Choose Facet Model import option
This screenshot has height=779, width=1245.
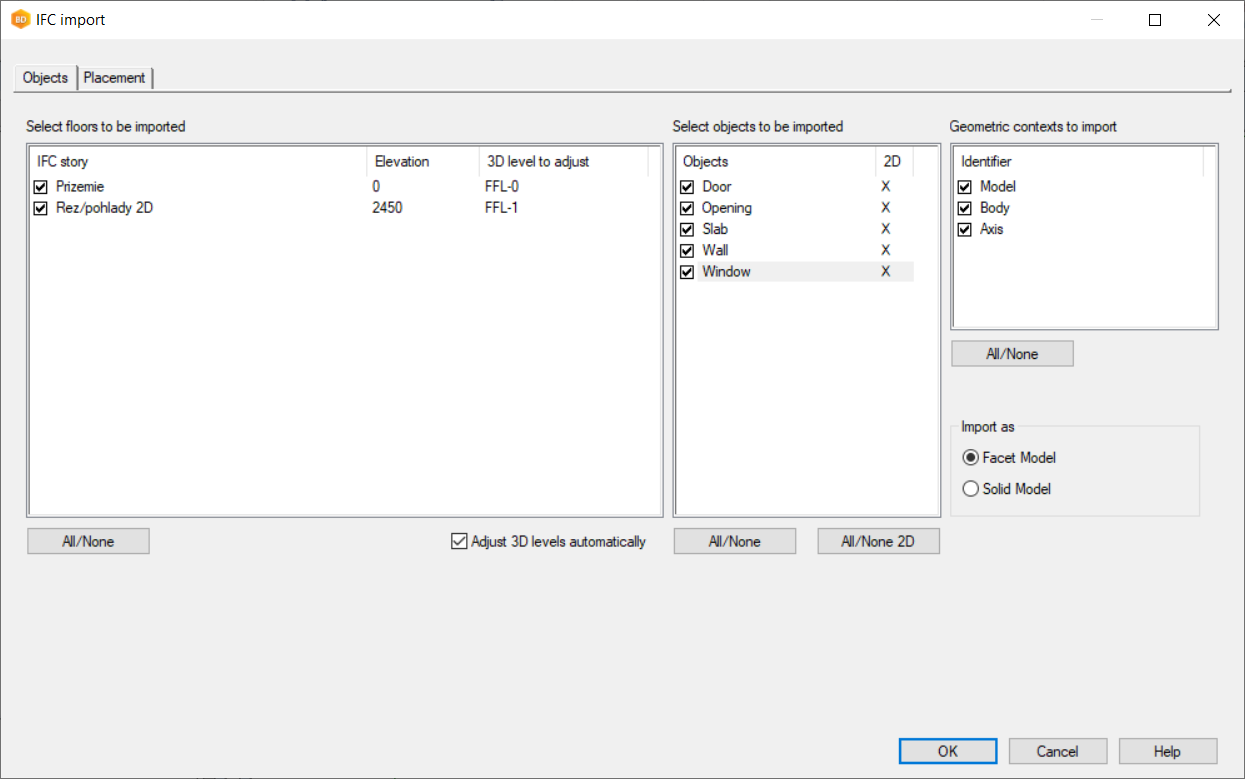[x=970, y=458]
